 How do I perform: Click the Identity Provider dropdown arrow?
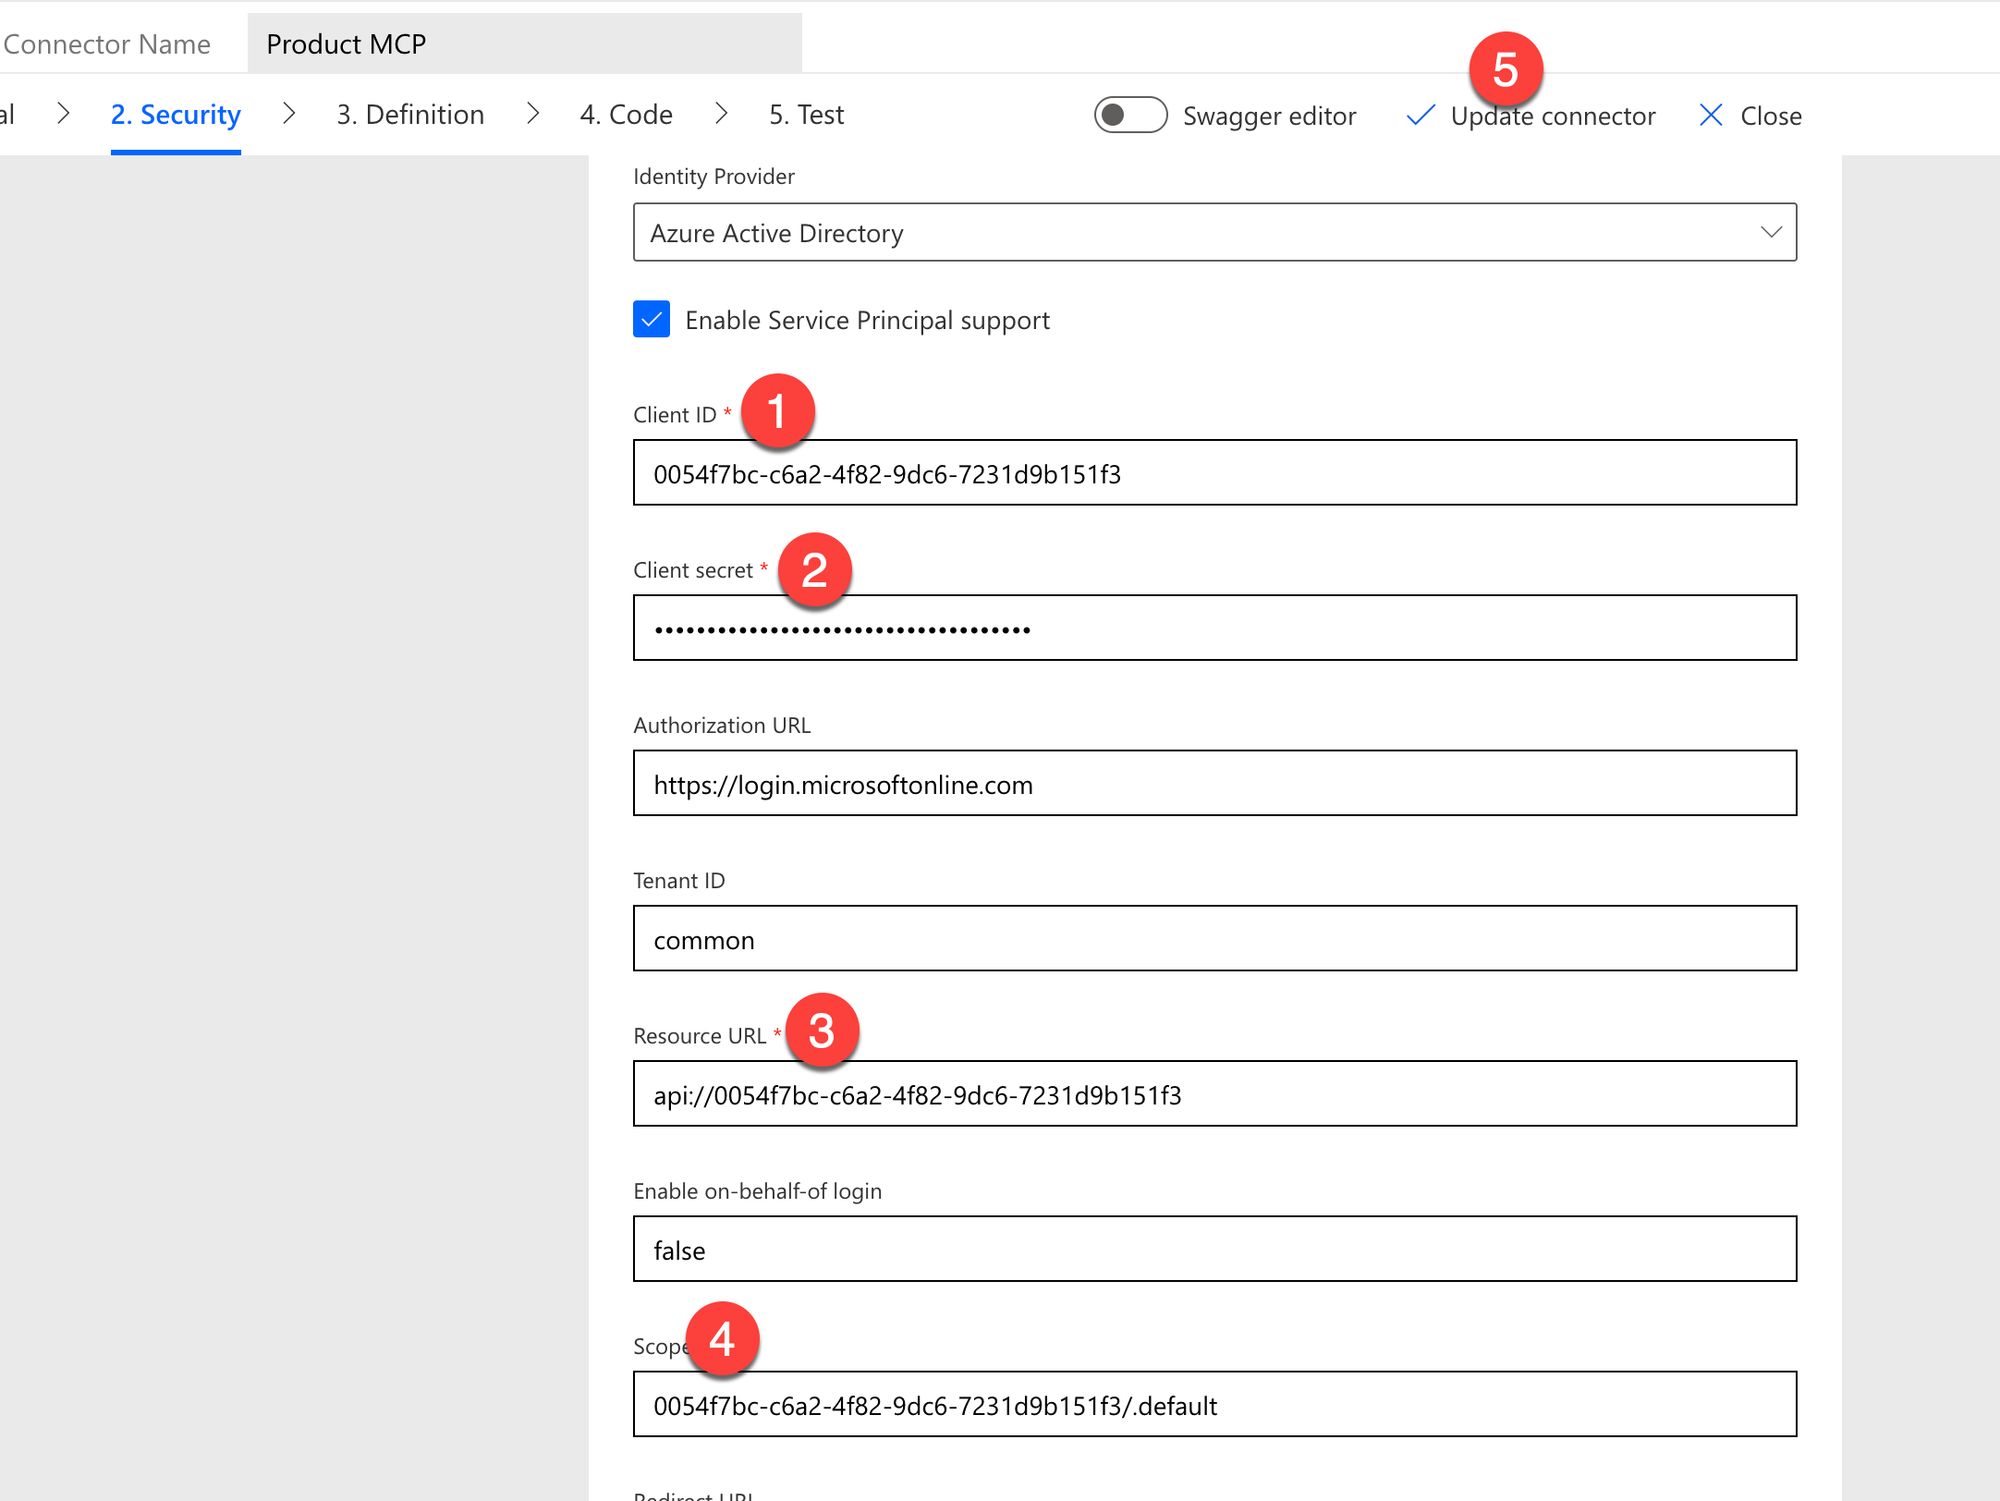[x=1771, y=233]
